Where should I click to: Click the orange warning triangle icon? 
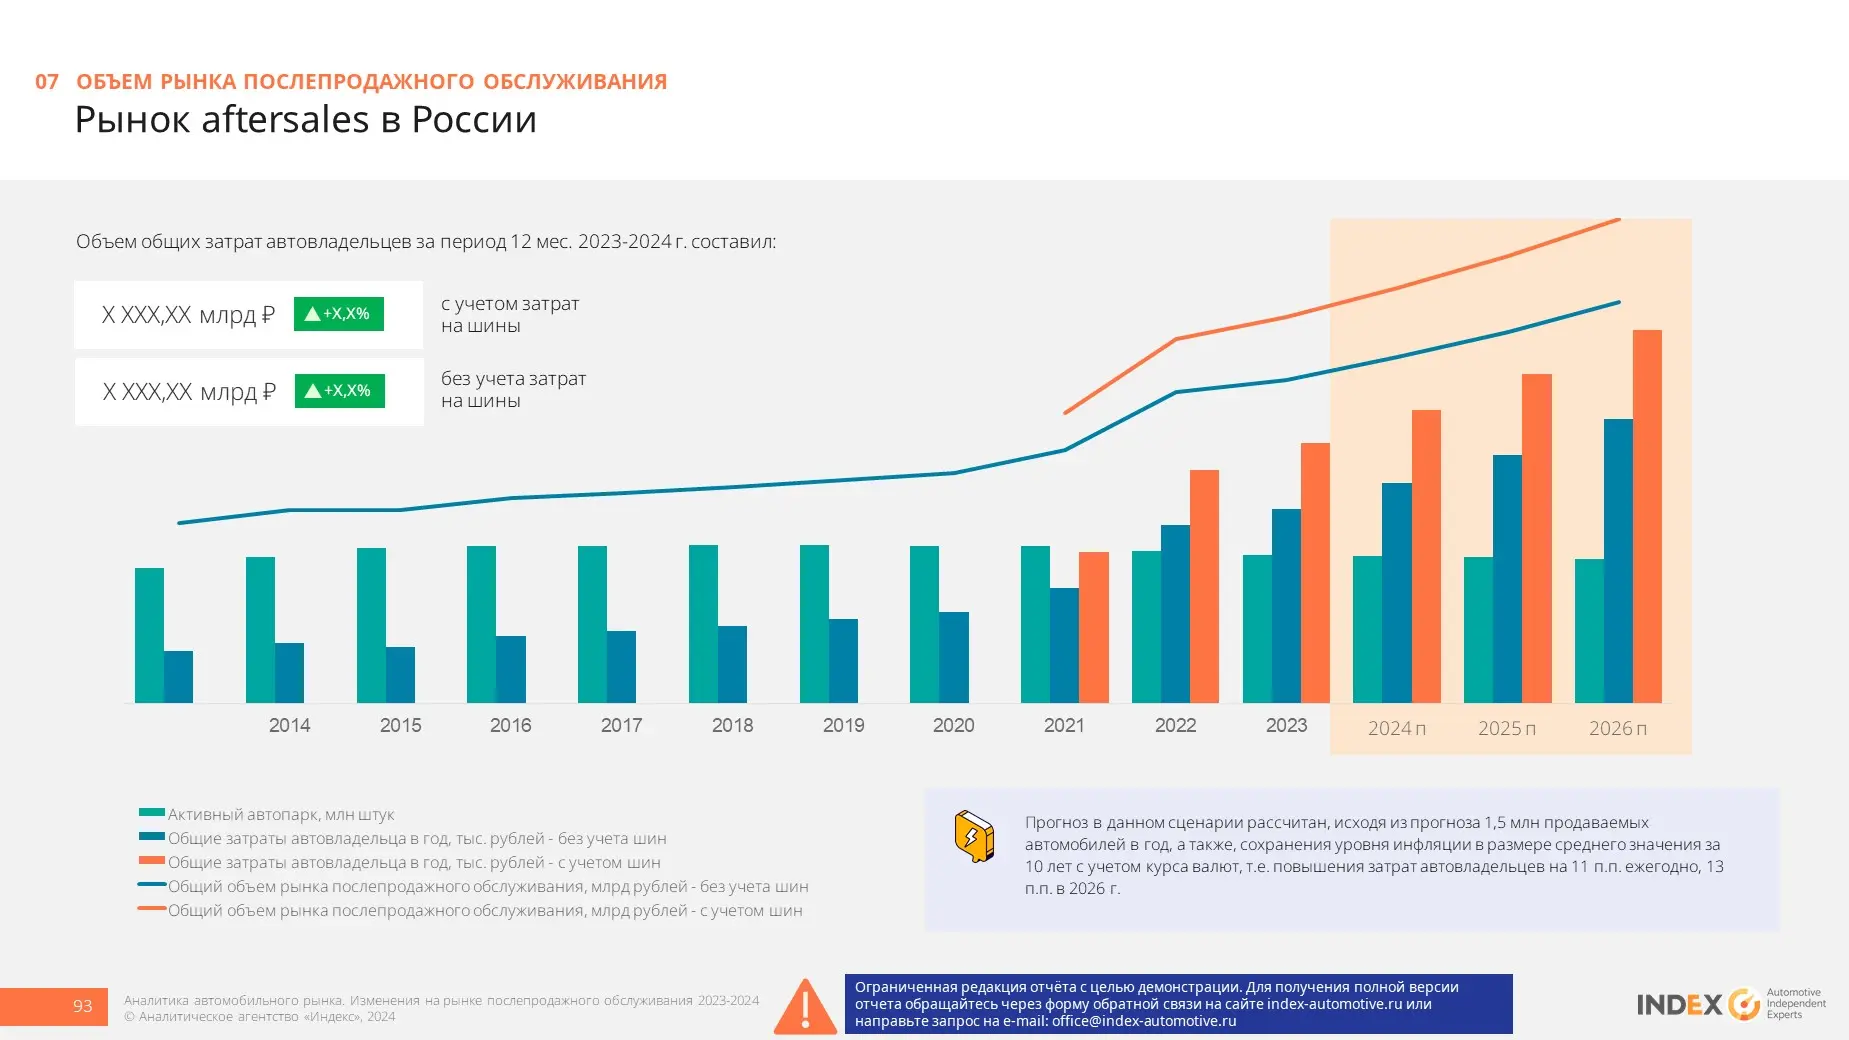[x=805, y=1006]
